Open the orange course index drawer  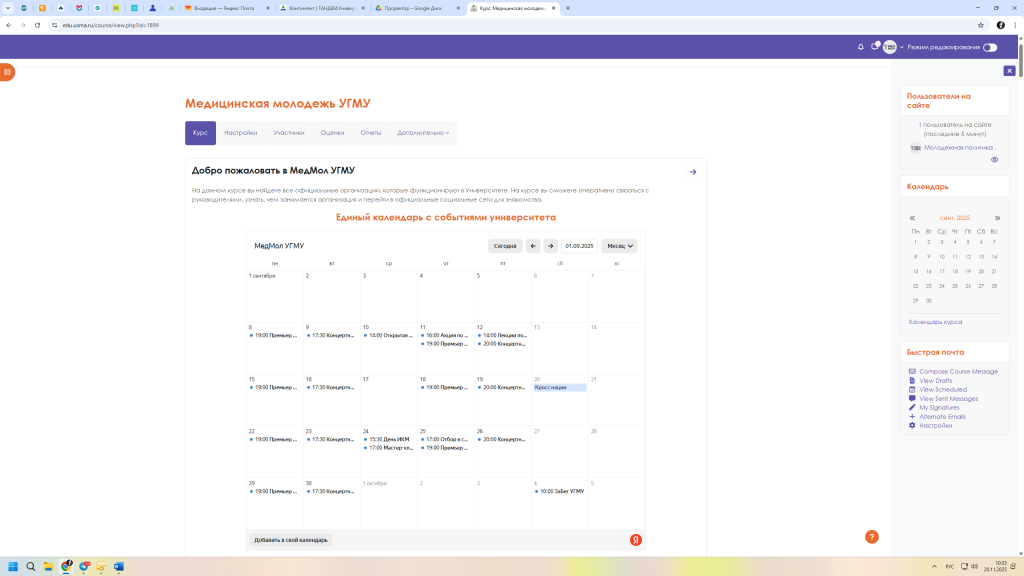pos(7,72)
